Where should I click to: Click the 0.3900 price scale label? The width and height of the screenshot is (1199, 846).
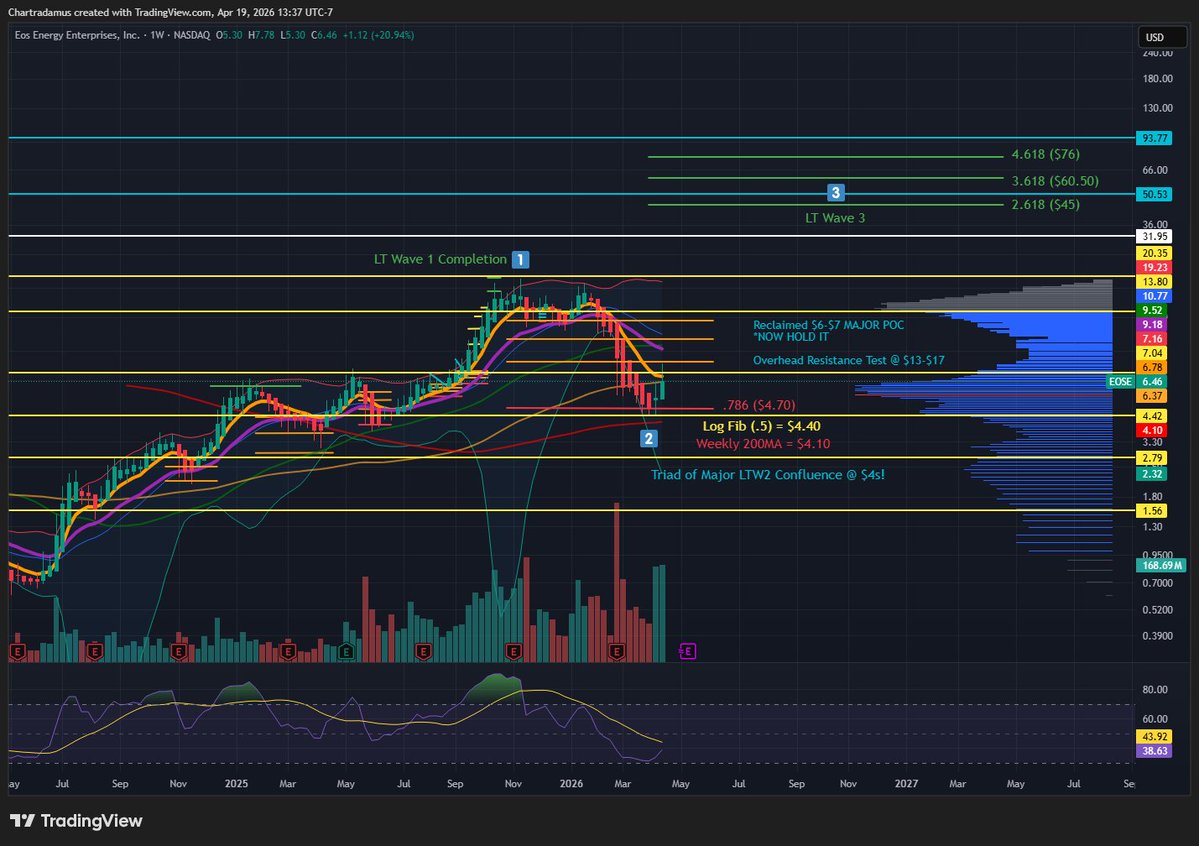(x=1158, y=636)
